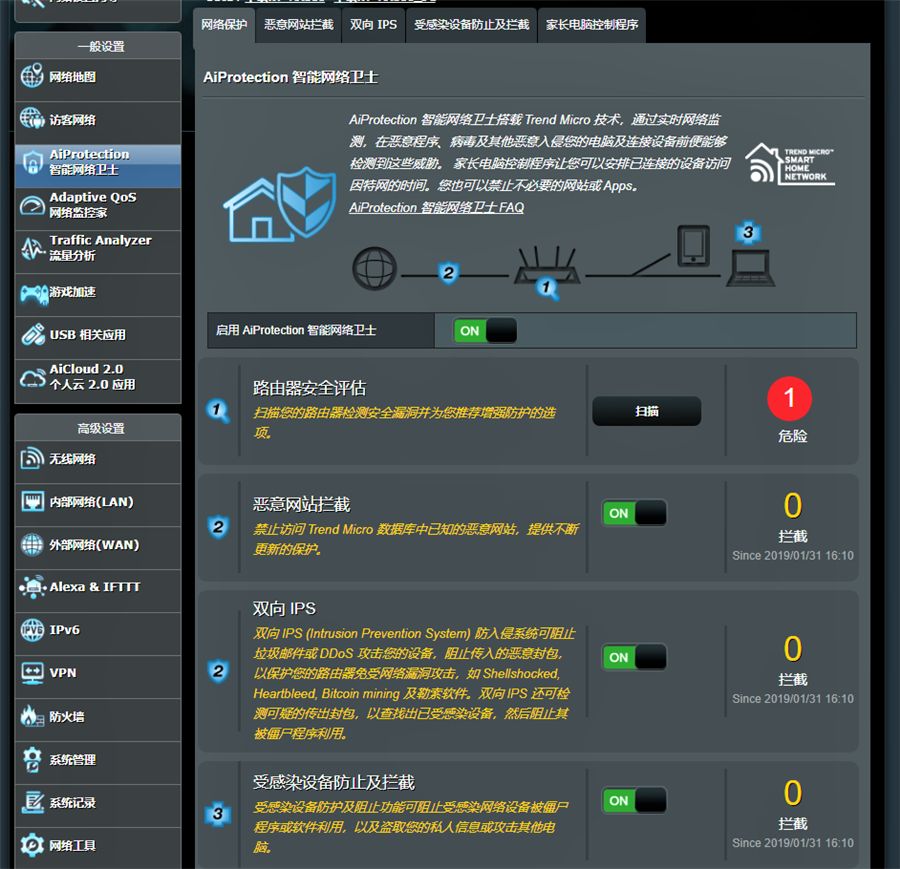Open the 网络地图 network map icon
The height and width of the screenshot is (869, 900).
pos(32,76)
